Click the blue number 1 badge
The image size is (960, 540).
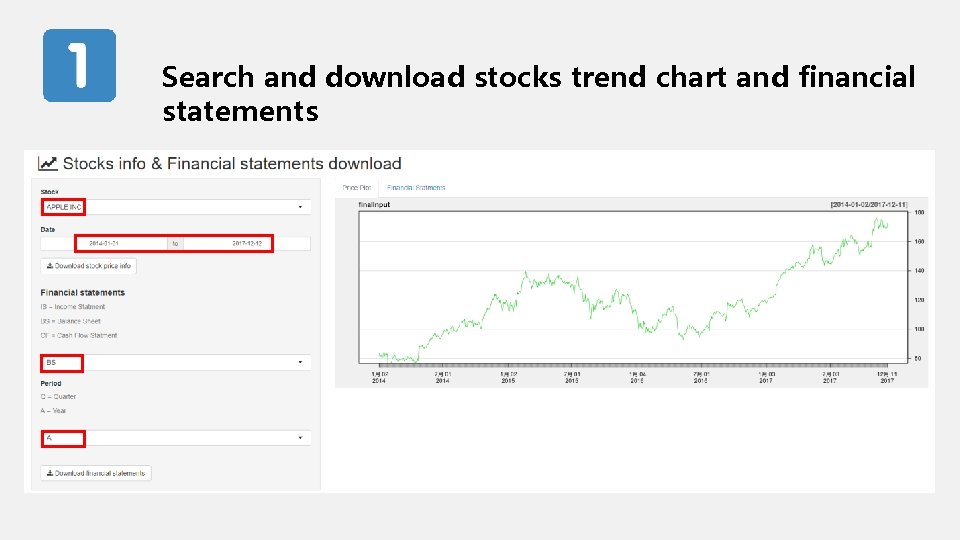pos(79,66)
